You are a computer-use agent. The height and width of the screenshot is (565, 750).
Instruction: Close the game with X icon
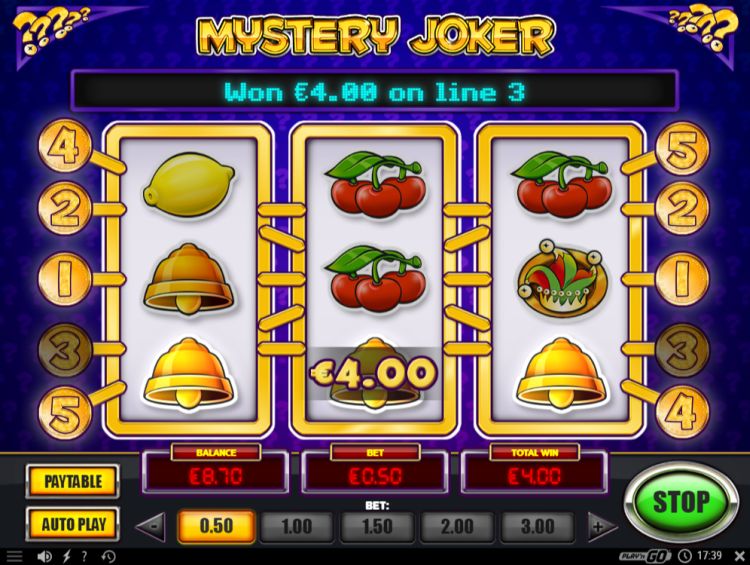pos(739,555)
